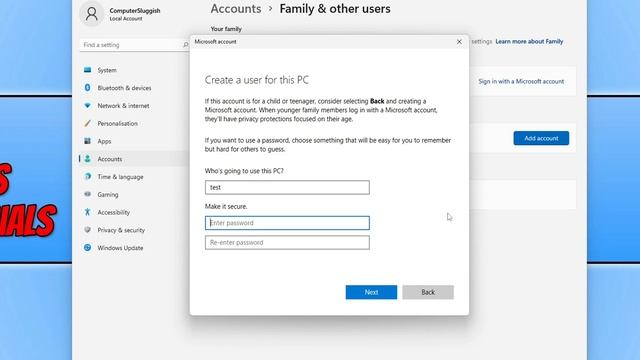The width and height of the screenshot is (640, 360).
Task: Click the Make it secure label
Action: click(226, 207)
